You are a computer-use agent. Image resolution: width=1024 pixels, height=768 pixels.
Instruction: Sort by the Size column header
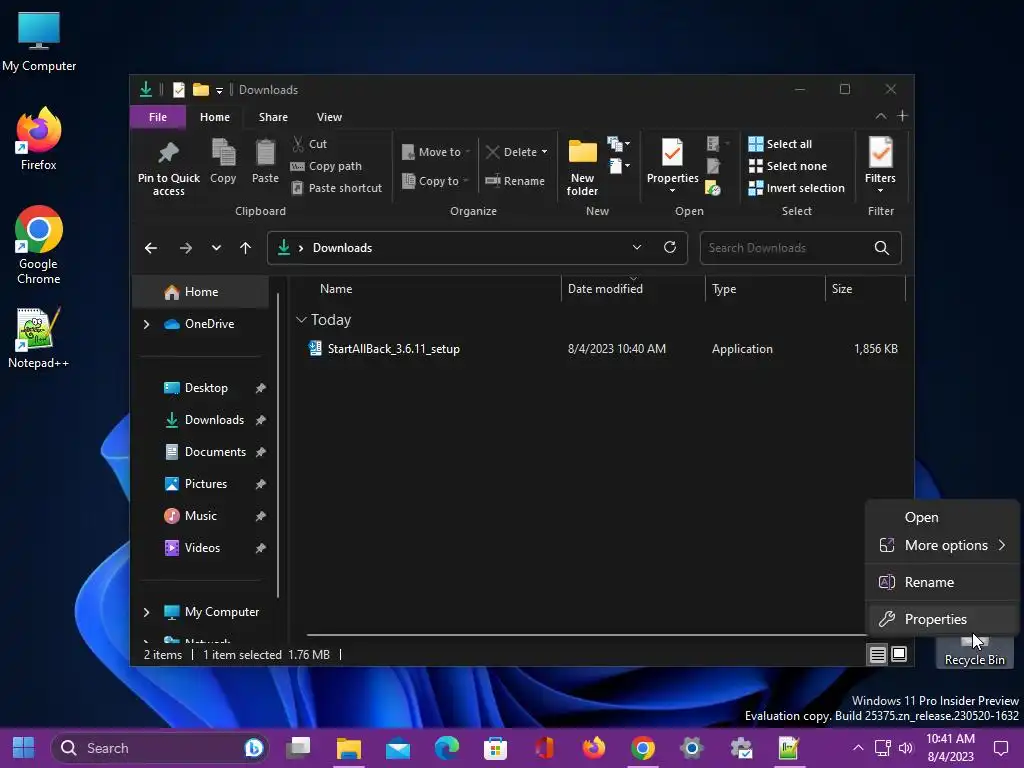(x=865, y=289)
